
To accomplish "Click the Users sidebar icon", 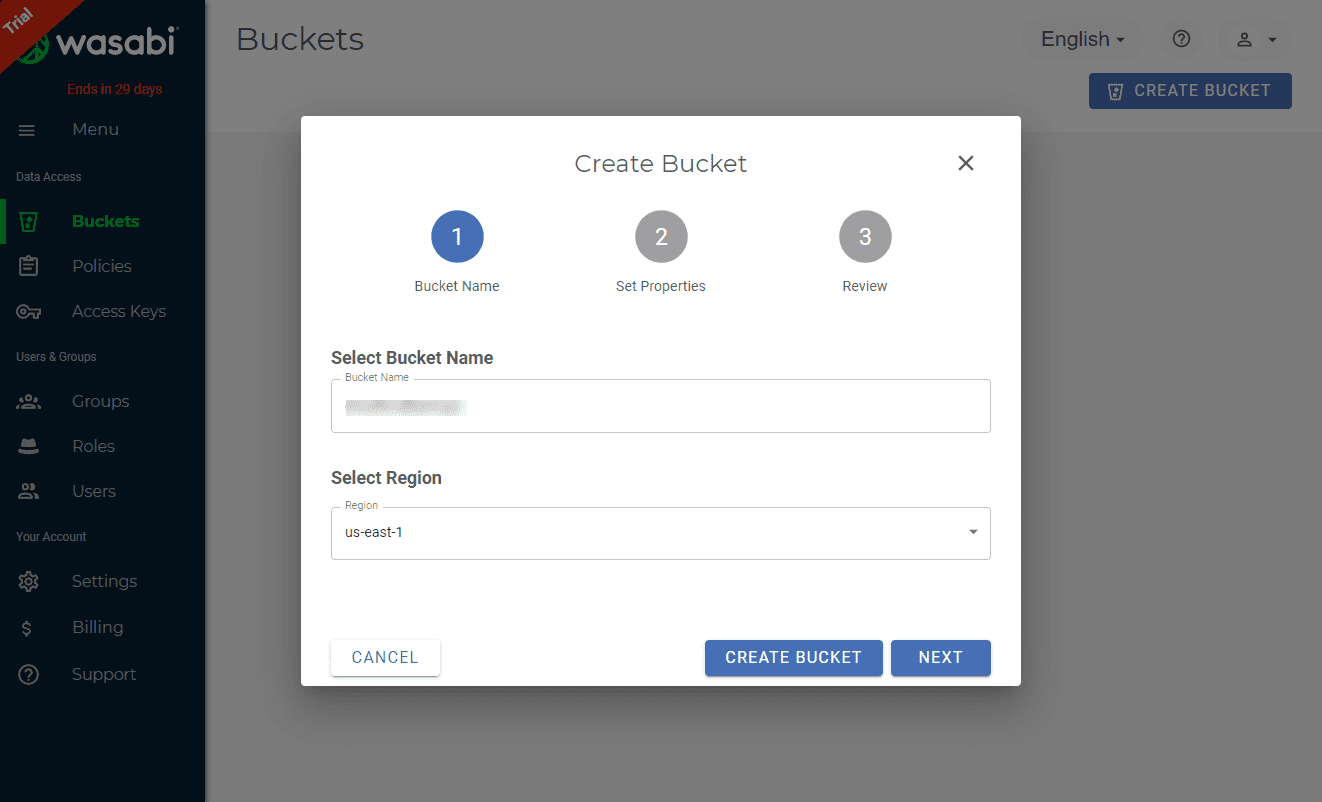I will (x=29, y=492).
